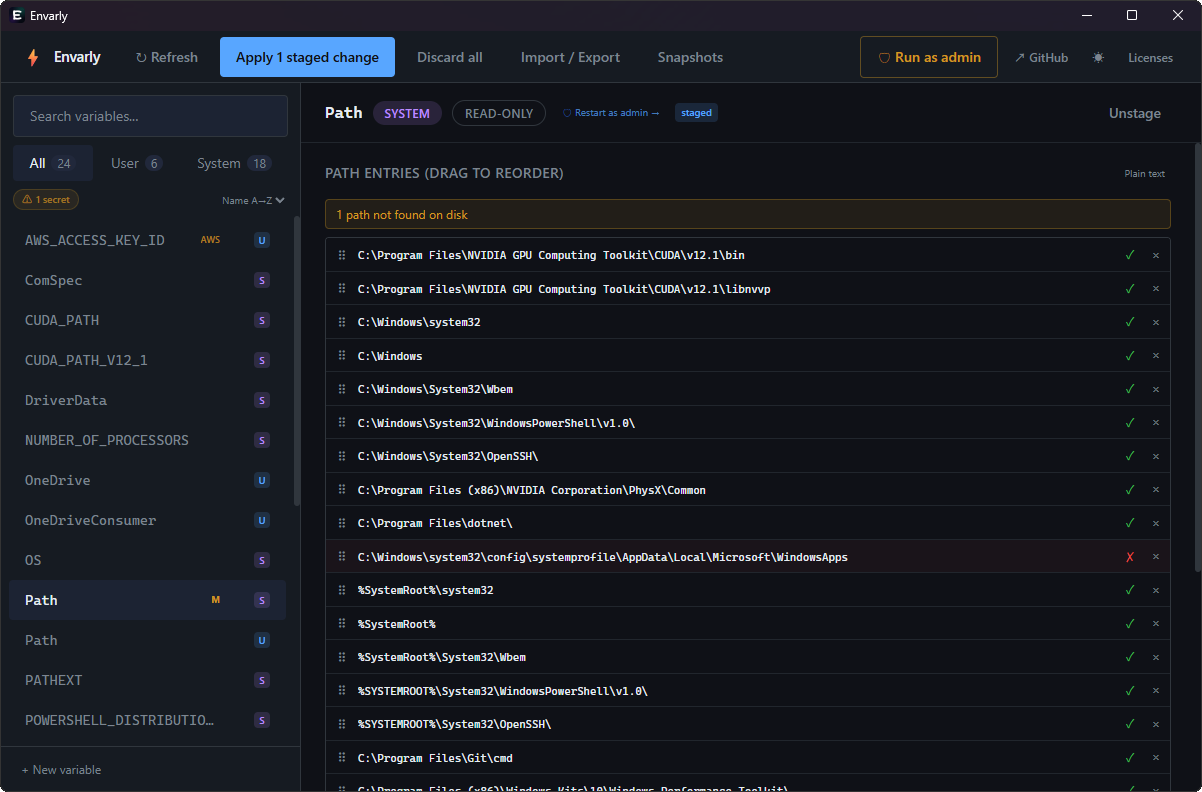Toggle the light/dark theme sun icon
The image size is (1202, 792).
tap(1098, 58)
